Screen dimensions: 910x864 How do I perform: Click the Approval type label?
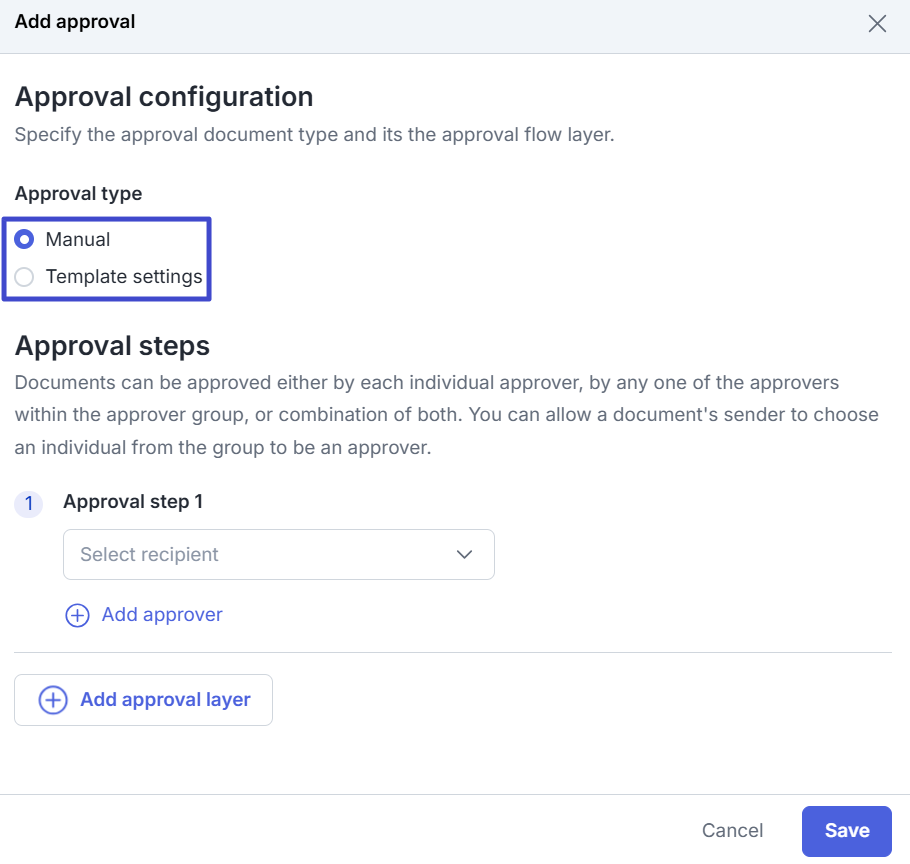[x=78, y=194]
